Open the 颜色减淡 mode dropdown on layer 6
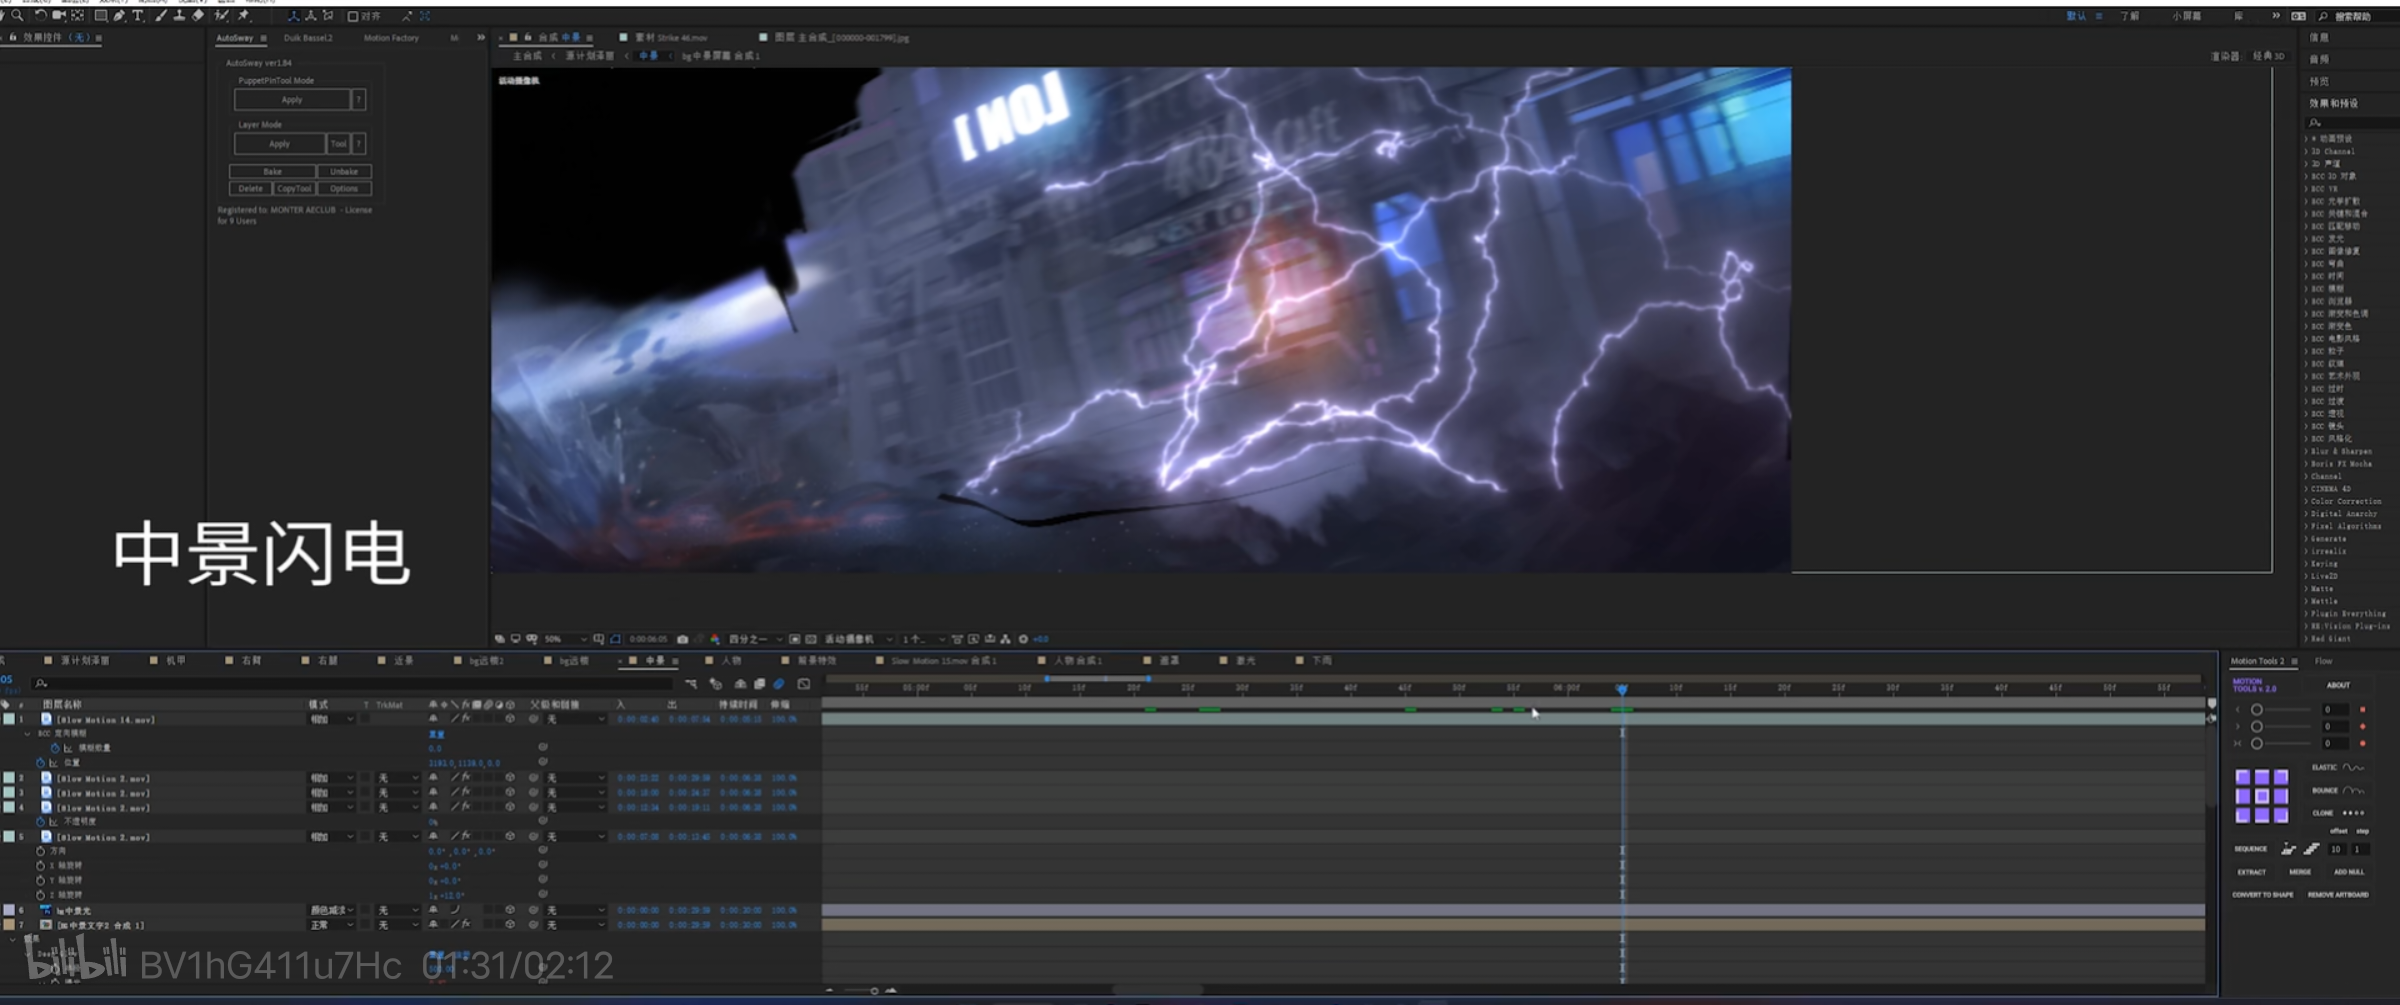Screen dimensions: 2400x1005 click(332, 910)
